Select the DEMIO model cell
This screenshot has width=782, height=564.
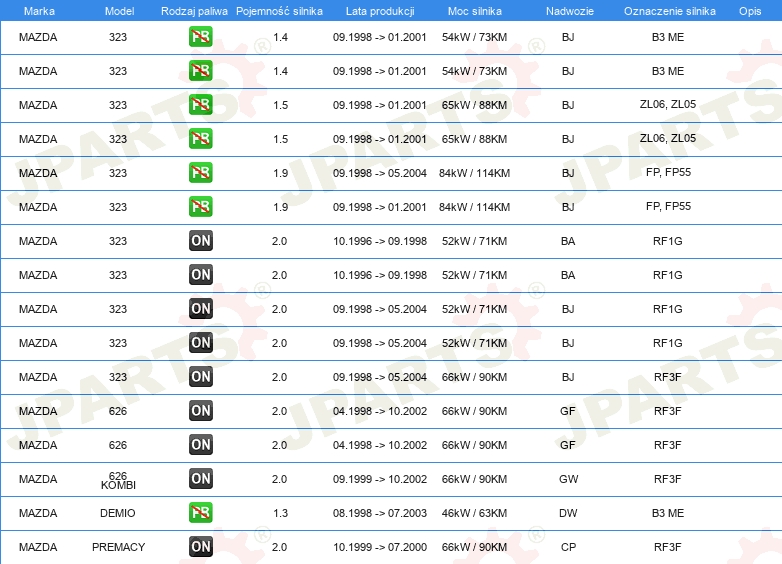pyautogui.click(x=118, y=513)
